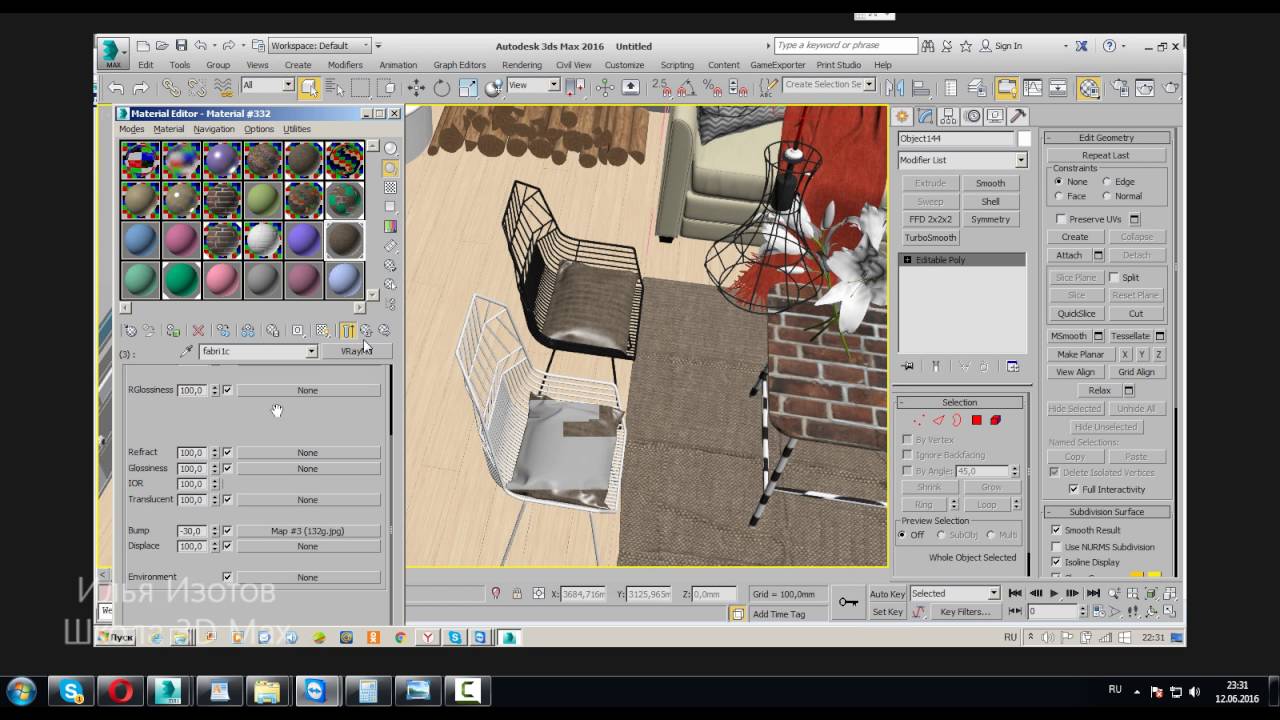Enable Smooth Result checkbox
1280x720 pixels.
pyautogui.click(x=1056, y=530)
